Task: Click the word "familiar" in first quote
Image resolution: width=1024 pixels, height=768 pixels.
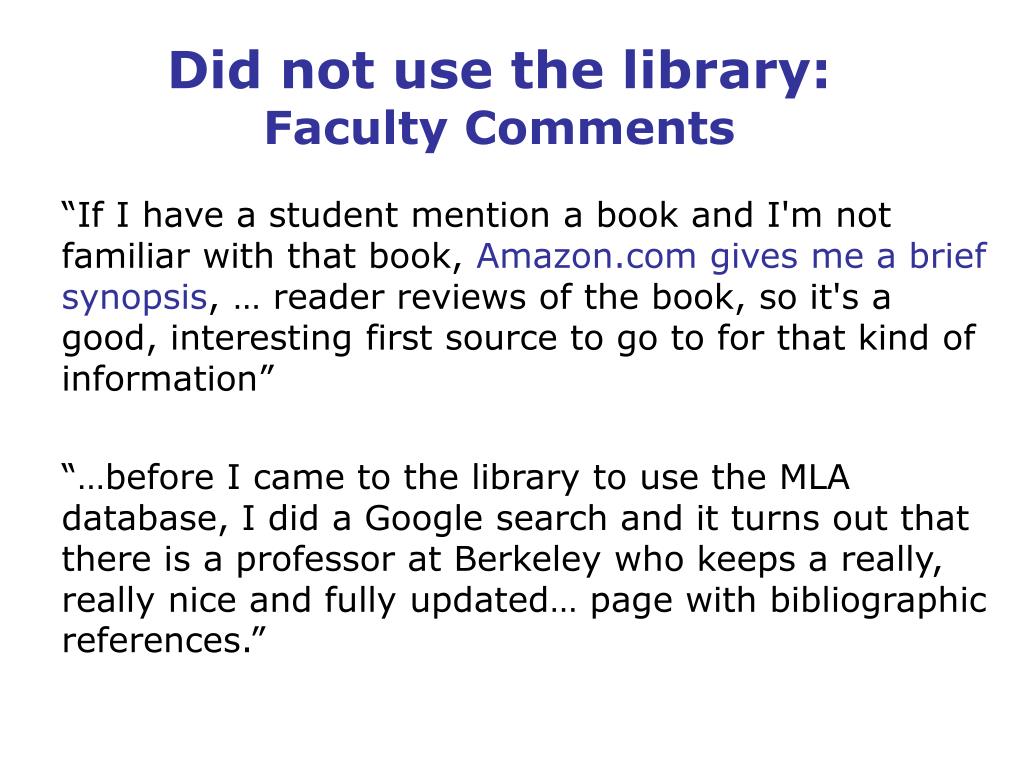Action: point(125,256)
